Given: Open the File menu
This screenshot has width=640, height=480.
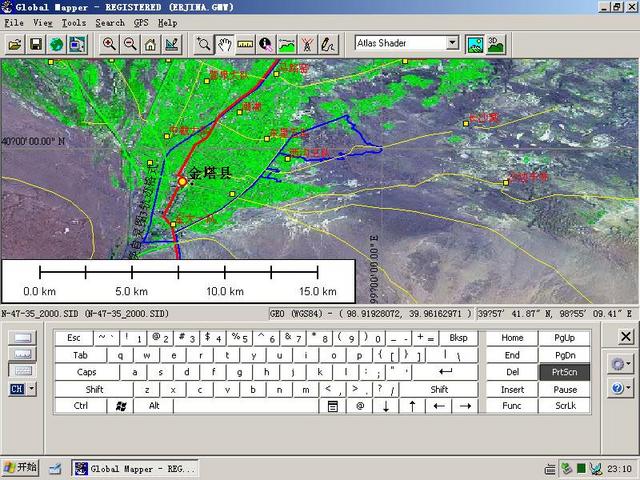Looking at the screenshot, I should 14,23.
